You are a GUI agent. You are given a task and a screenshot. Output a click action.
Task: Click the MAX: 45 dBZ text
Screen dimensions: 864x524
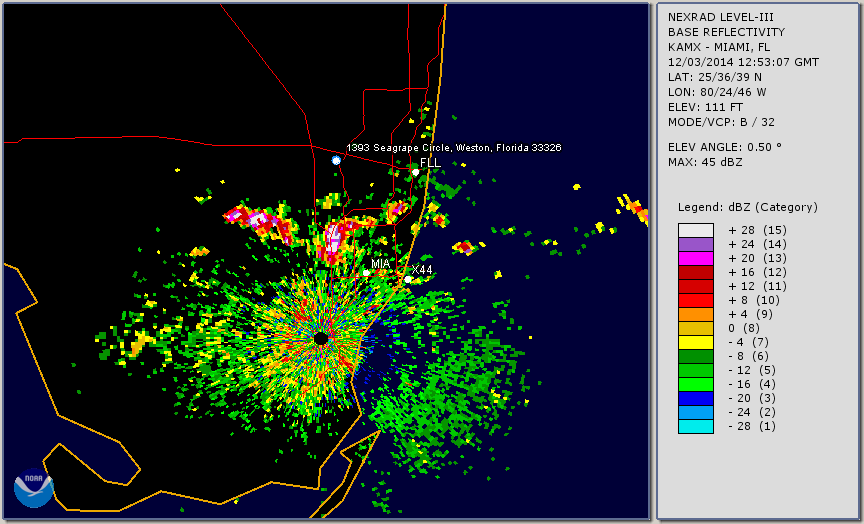pyautogui.click(x=705, y=162)
